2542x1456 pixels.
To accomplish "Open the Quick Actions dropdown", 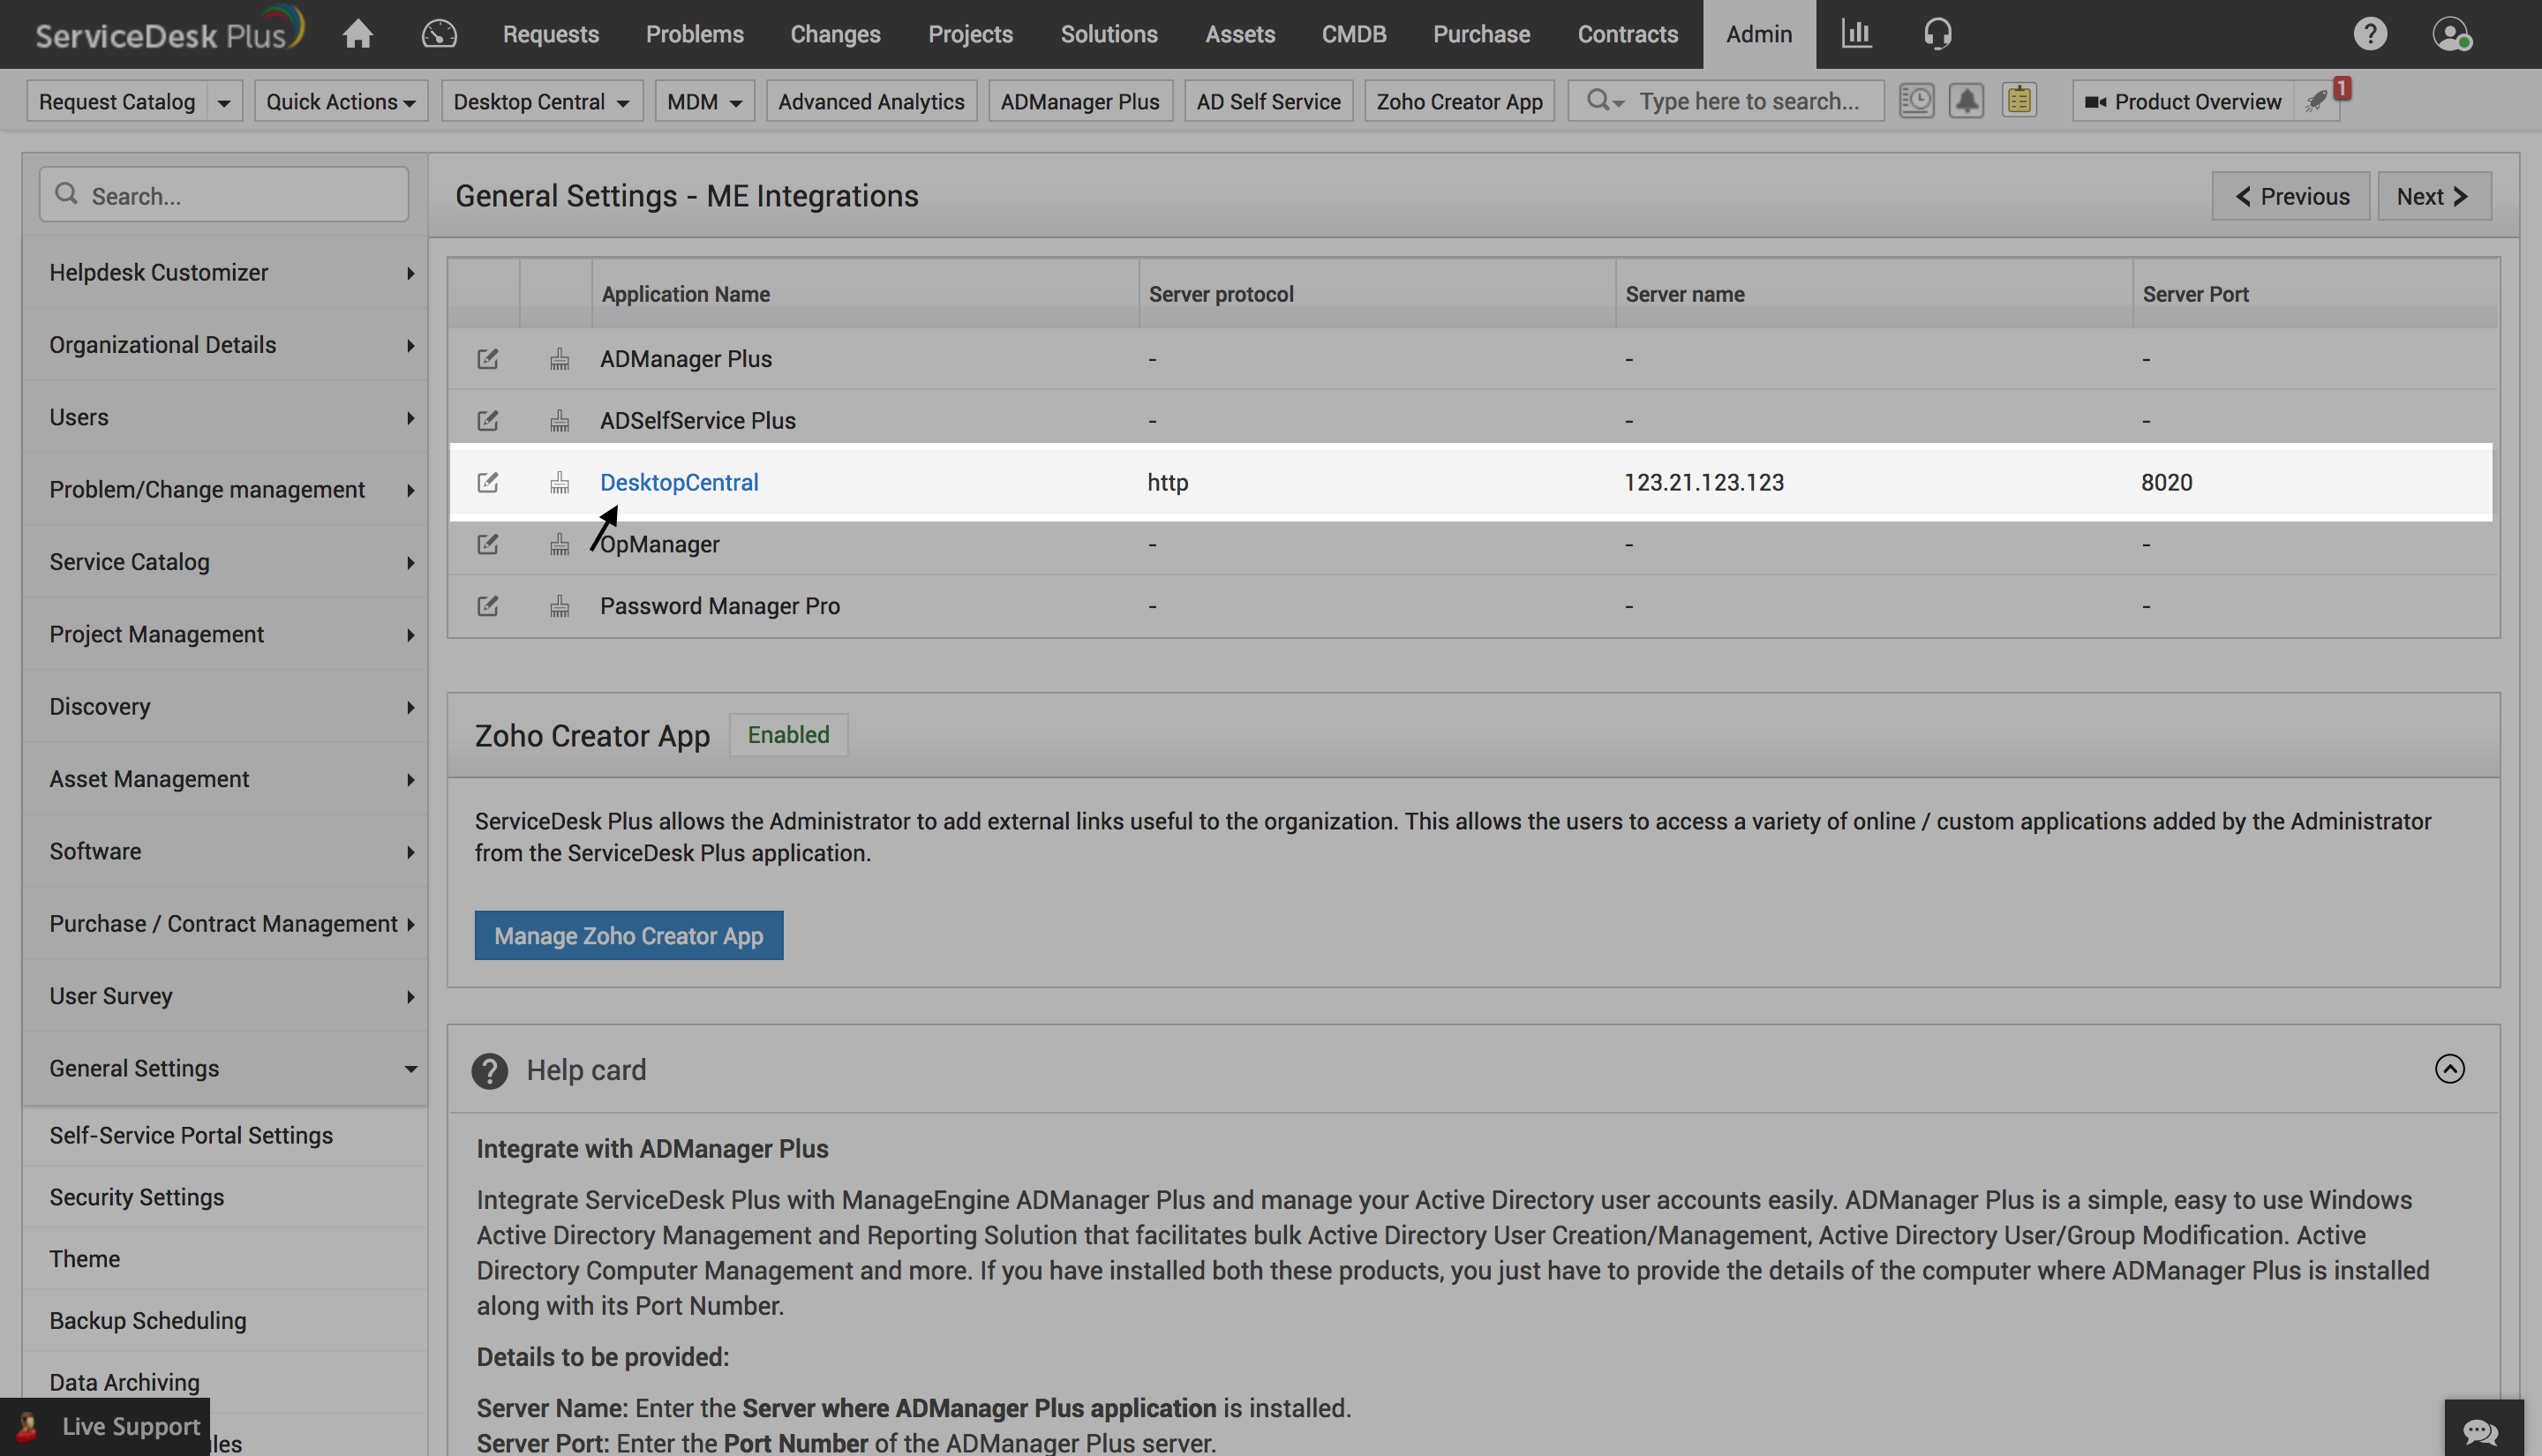I will tap(341, 101).
